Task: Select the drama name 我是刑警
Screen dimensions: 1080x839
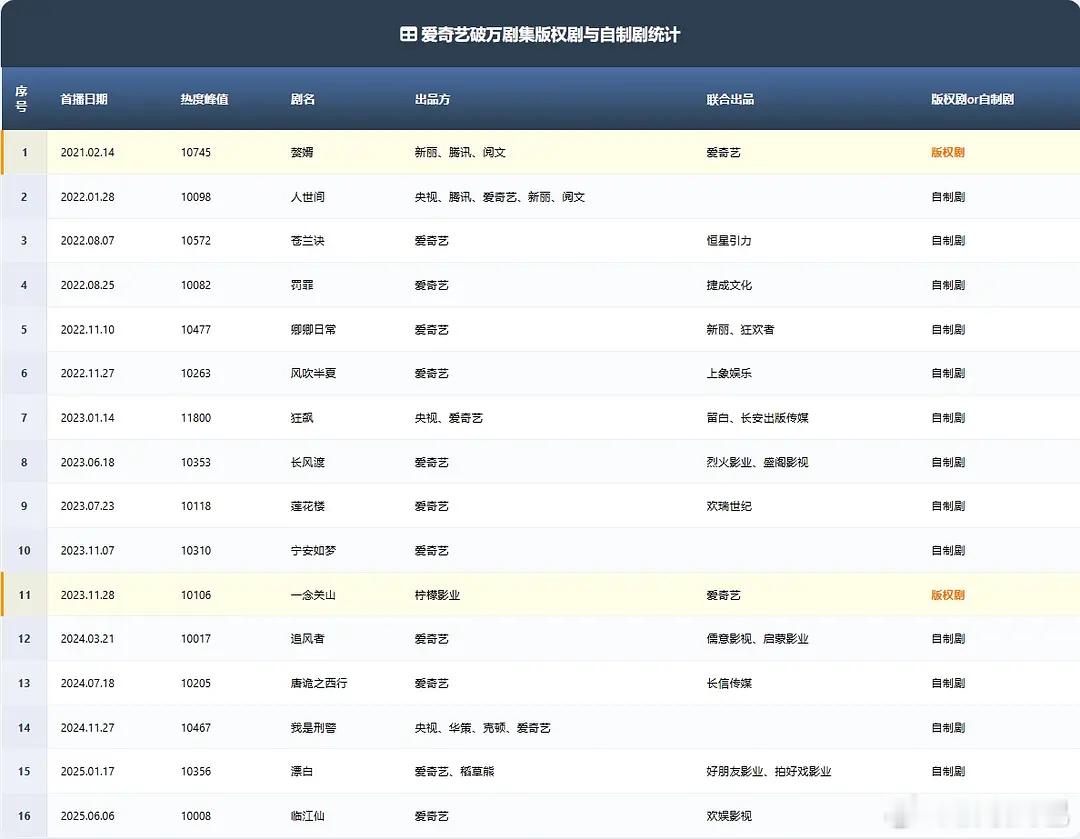Action: pyautogui.click(x=313, y=727)
